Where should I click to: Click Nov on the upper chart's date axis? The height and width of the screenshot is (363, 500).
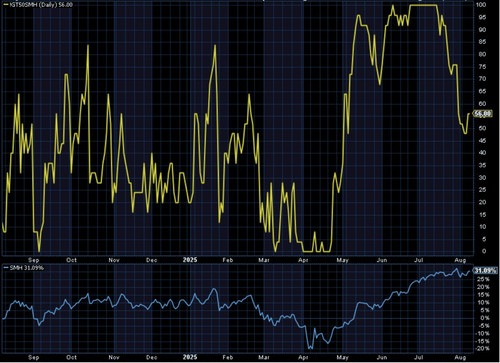point(114,260)
